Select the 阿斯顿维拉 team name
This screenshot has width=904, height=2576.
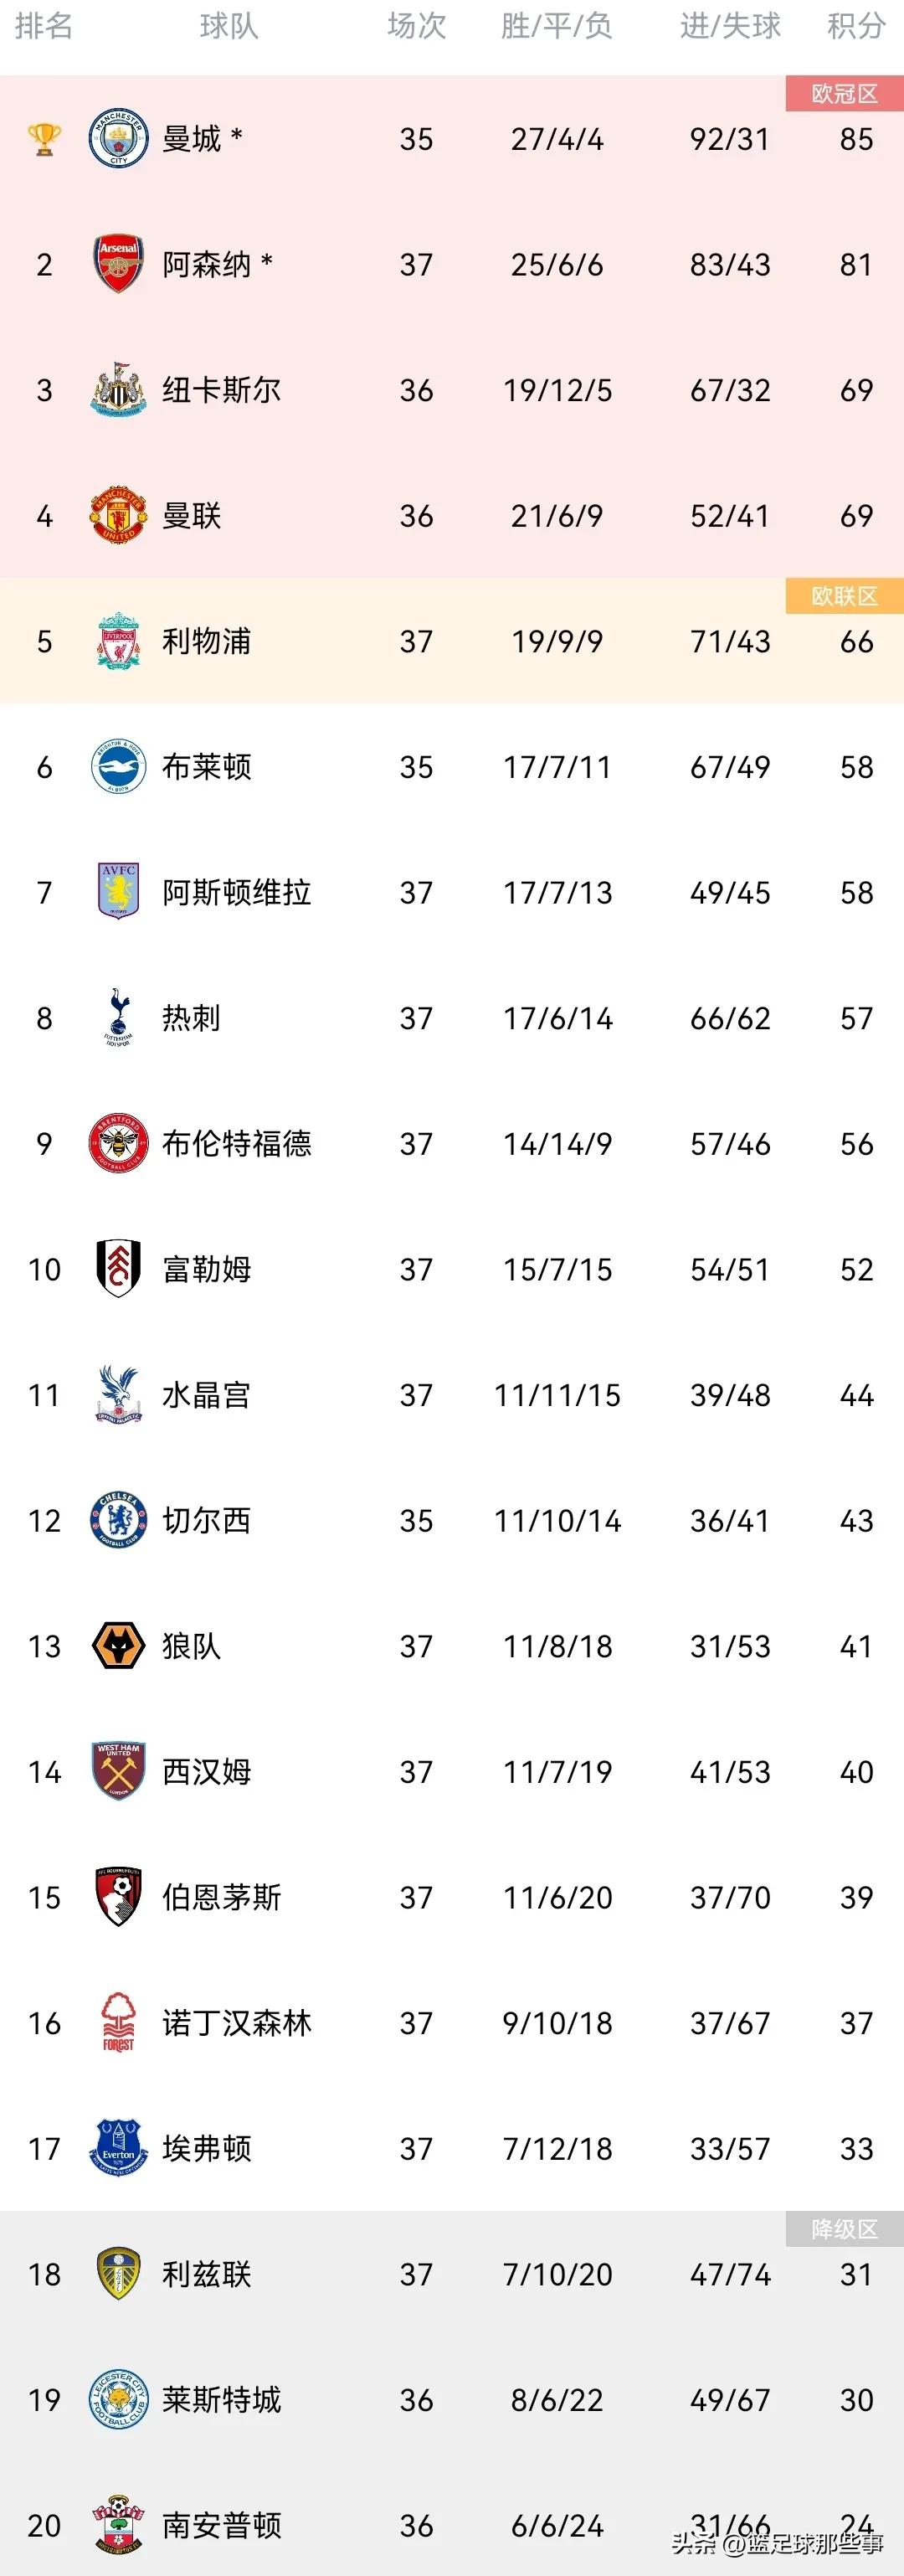click(x=237, y=892)
